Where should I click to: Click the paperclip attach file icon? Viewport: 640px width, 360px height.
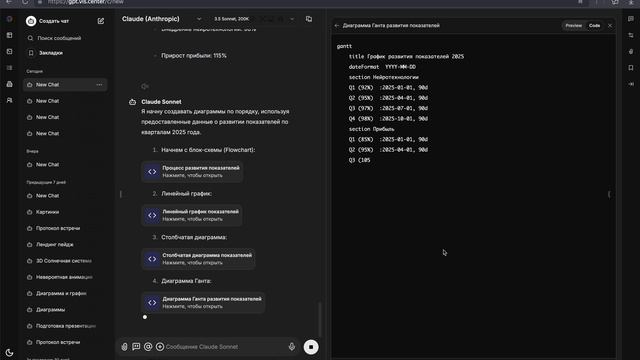(124, 347)
